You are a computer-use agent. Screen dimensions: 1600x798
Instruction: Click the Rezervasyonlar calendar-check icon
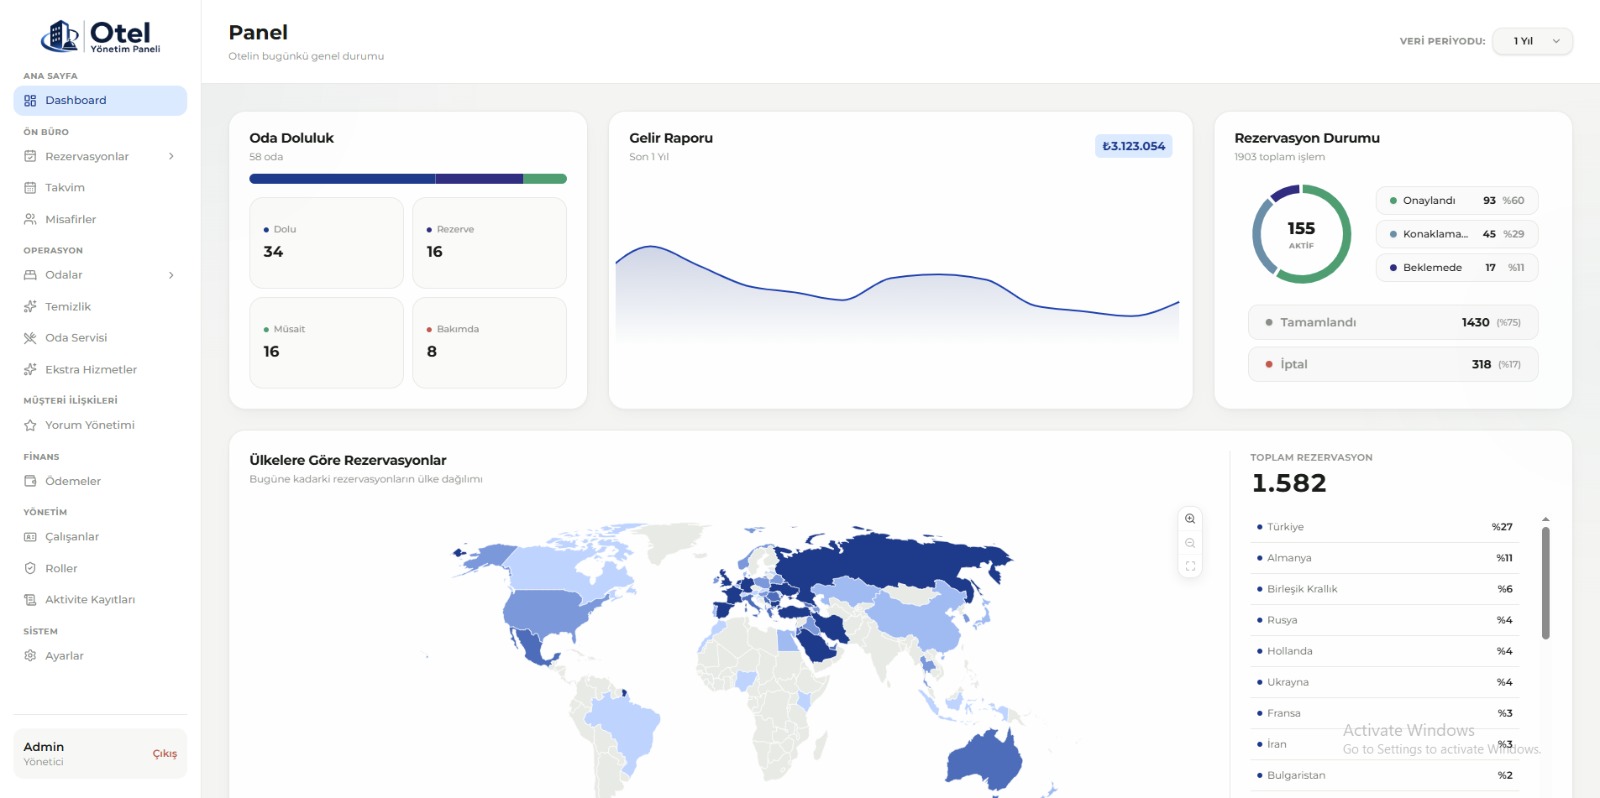point(30,156)
